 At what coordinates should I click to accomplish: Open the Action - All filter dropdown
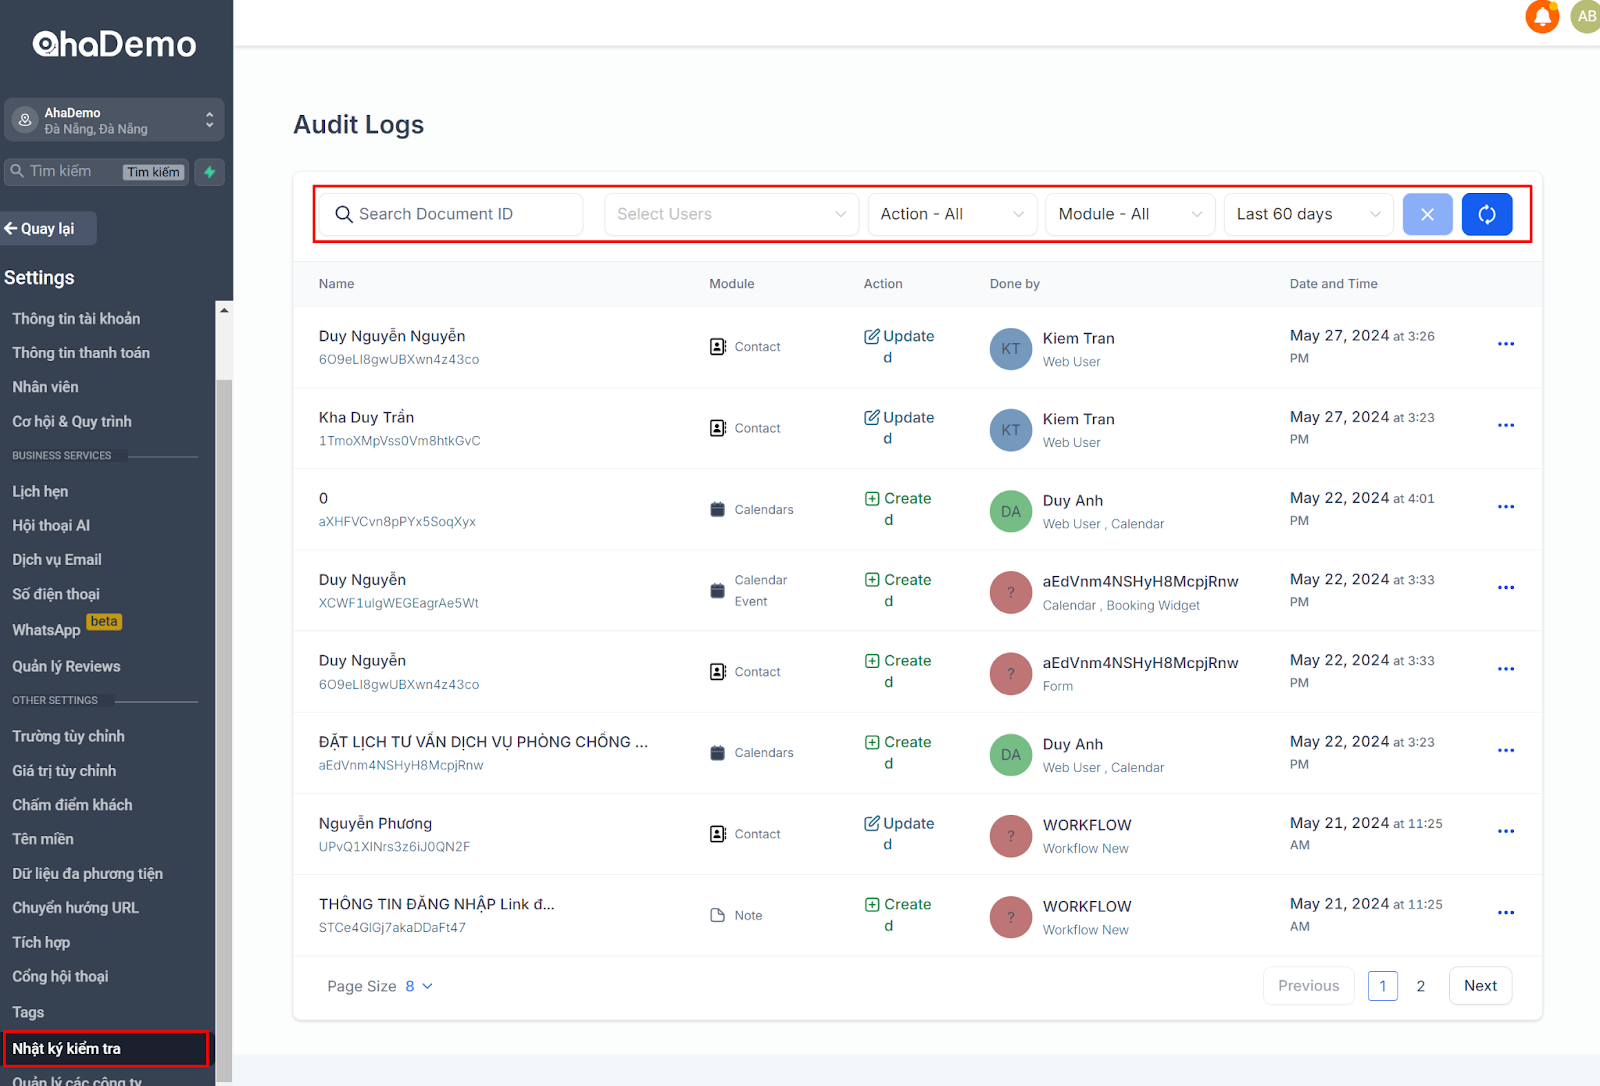[952, 214]
